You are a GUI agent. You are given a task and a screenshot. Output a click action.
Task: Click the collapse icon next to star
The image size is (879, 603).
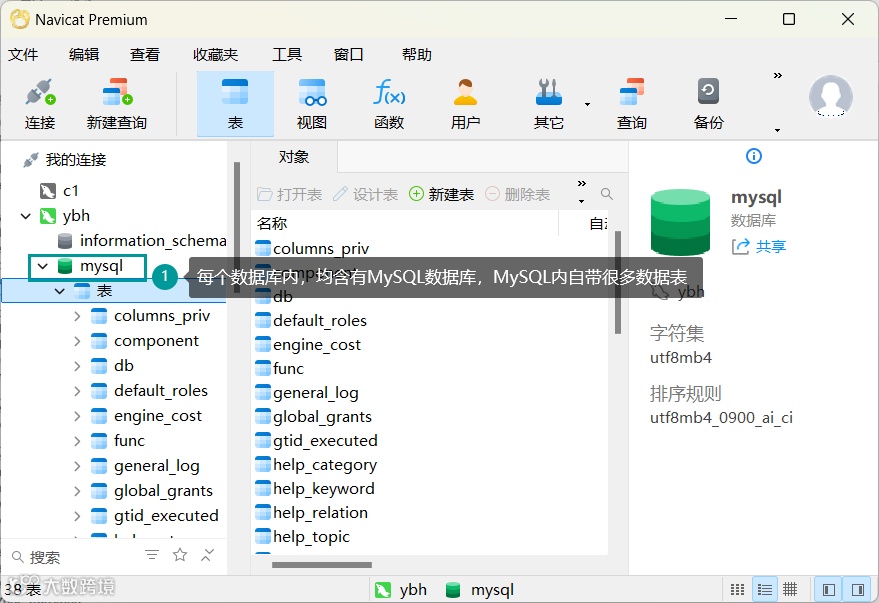point(207,555)
